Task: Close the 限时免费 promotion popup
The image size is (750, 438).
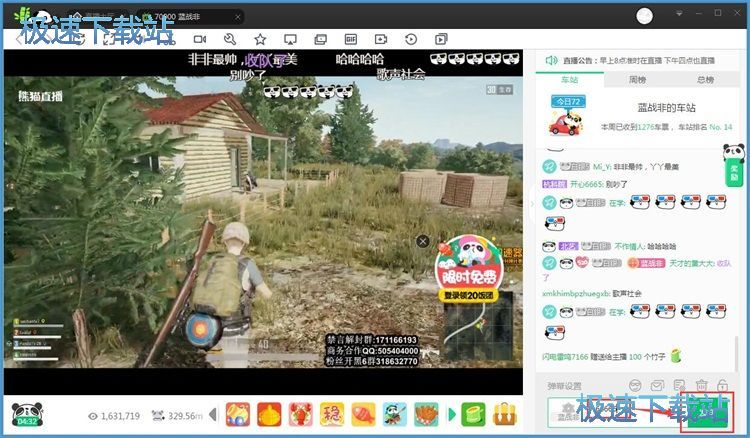Action: point(422,241)
